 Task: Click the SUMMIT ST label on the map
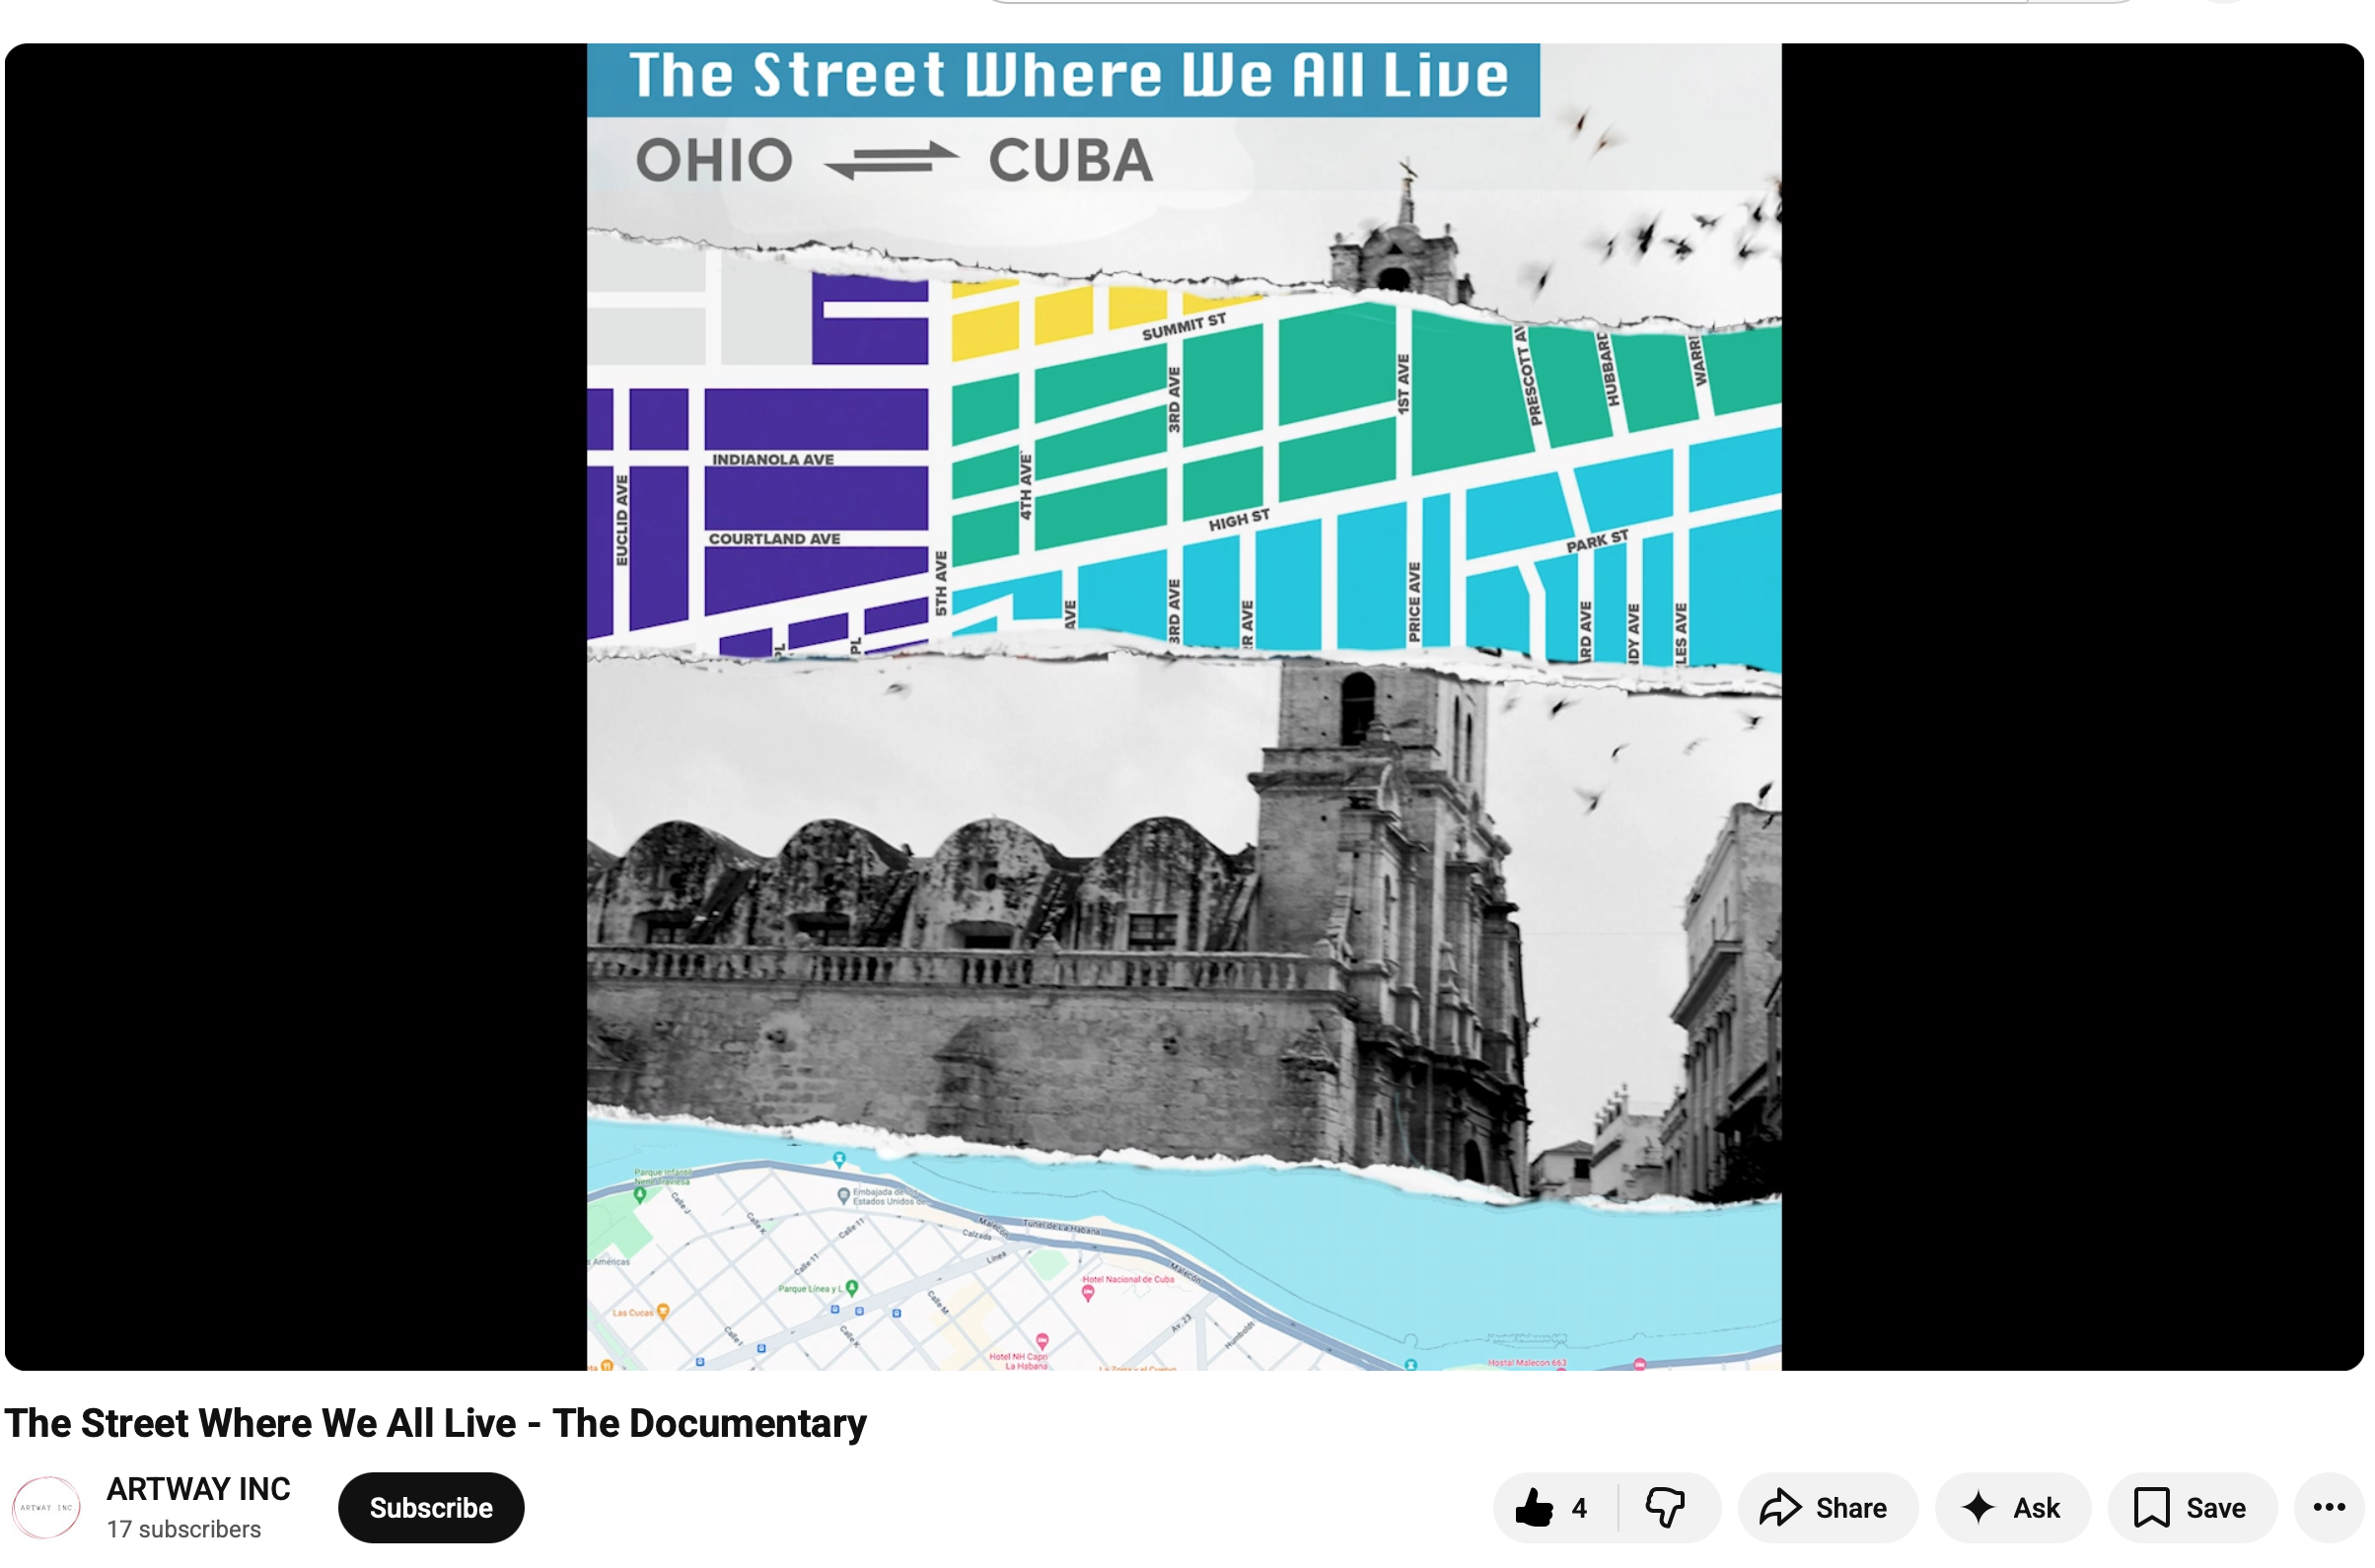1184,326
